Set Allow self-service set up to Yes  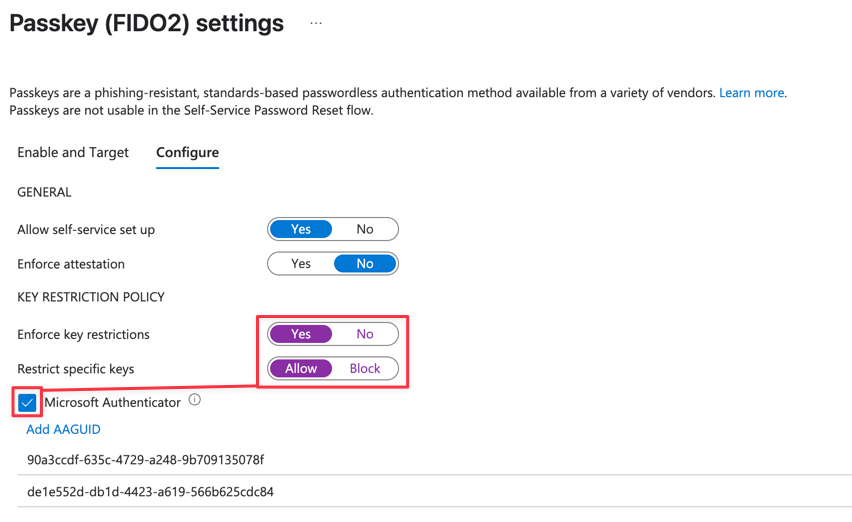301,229
